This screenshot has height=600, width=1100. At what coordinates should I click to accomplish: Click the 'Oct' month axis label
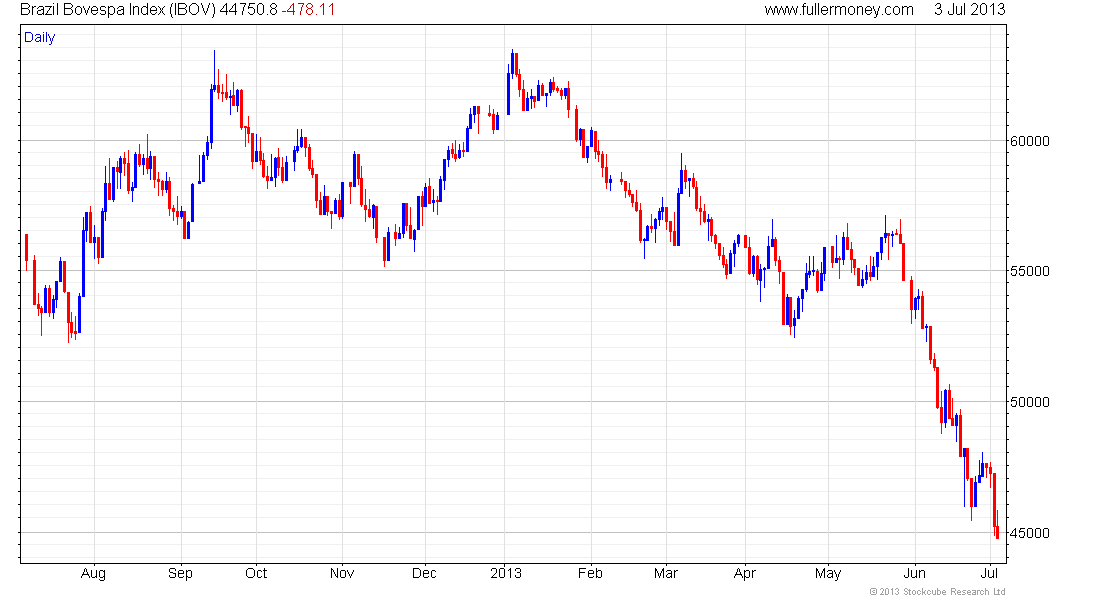pos(256,573)
